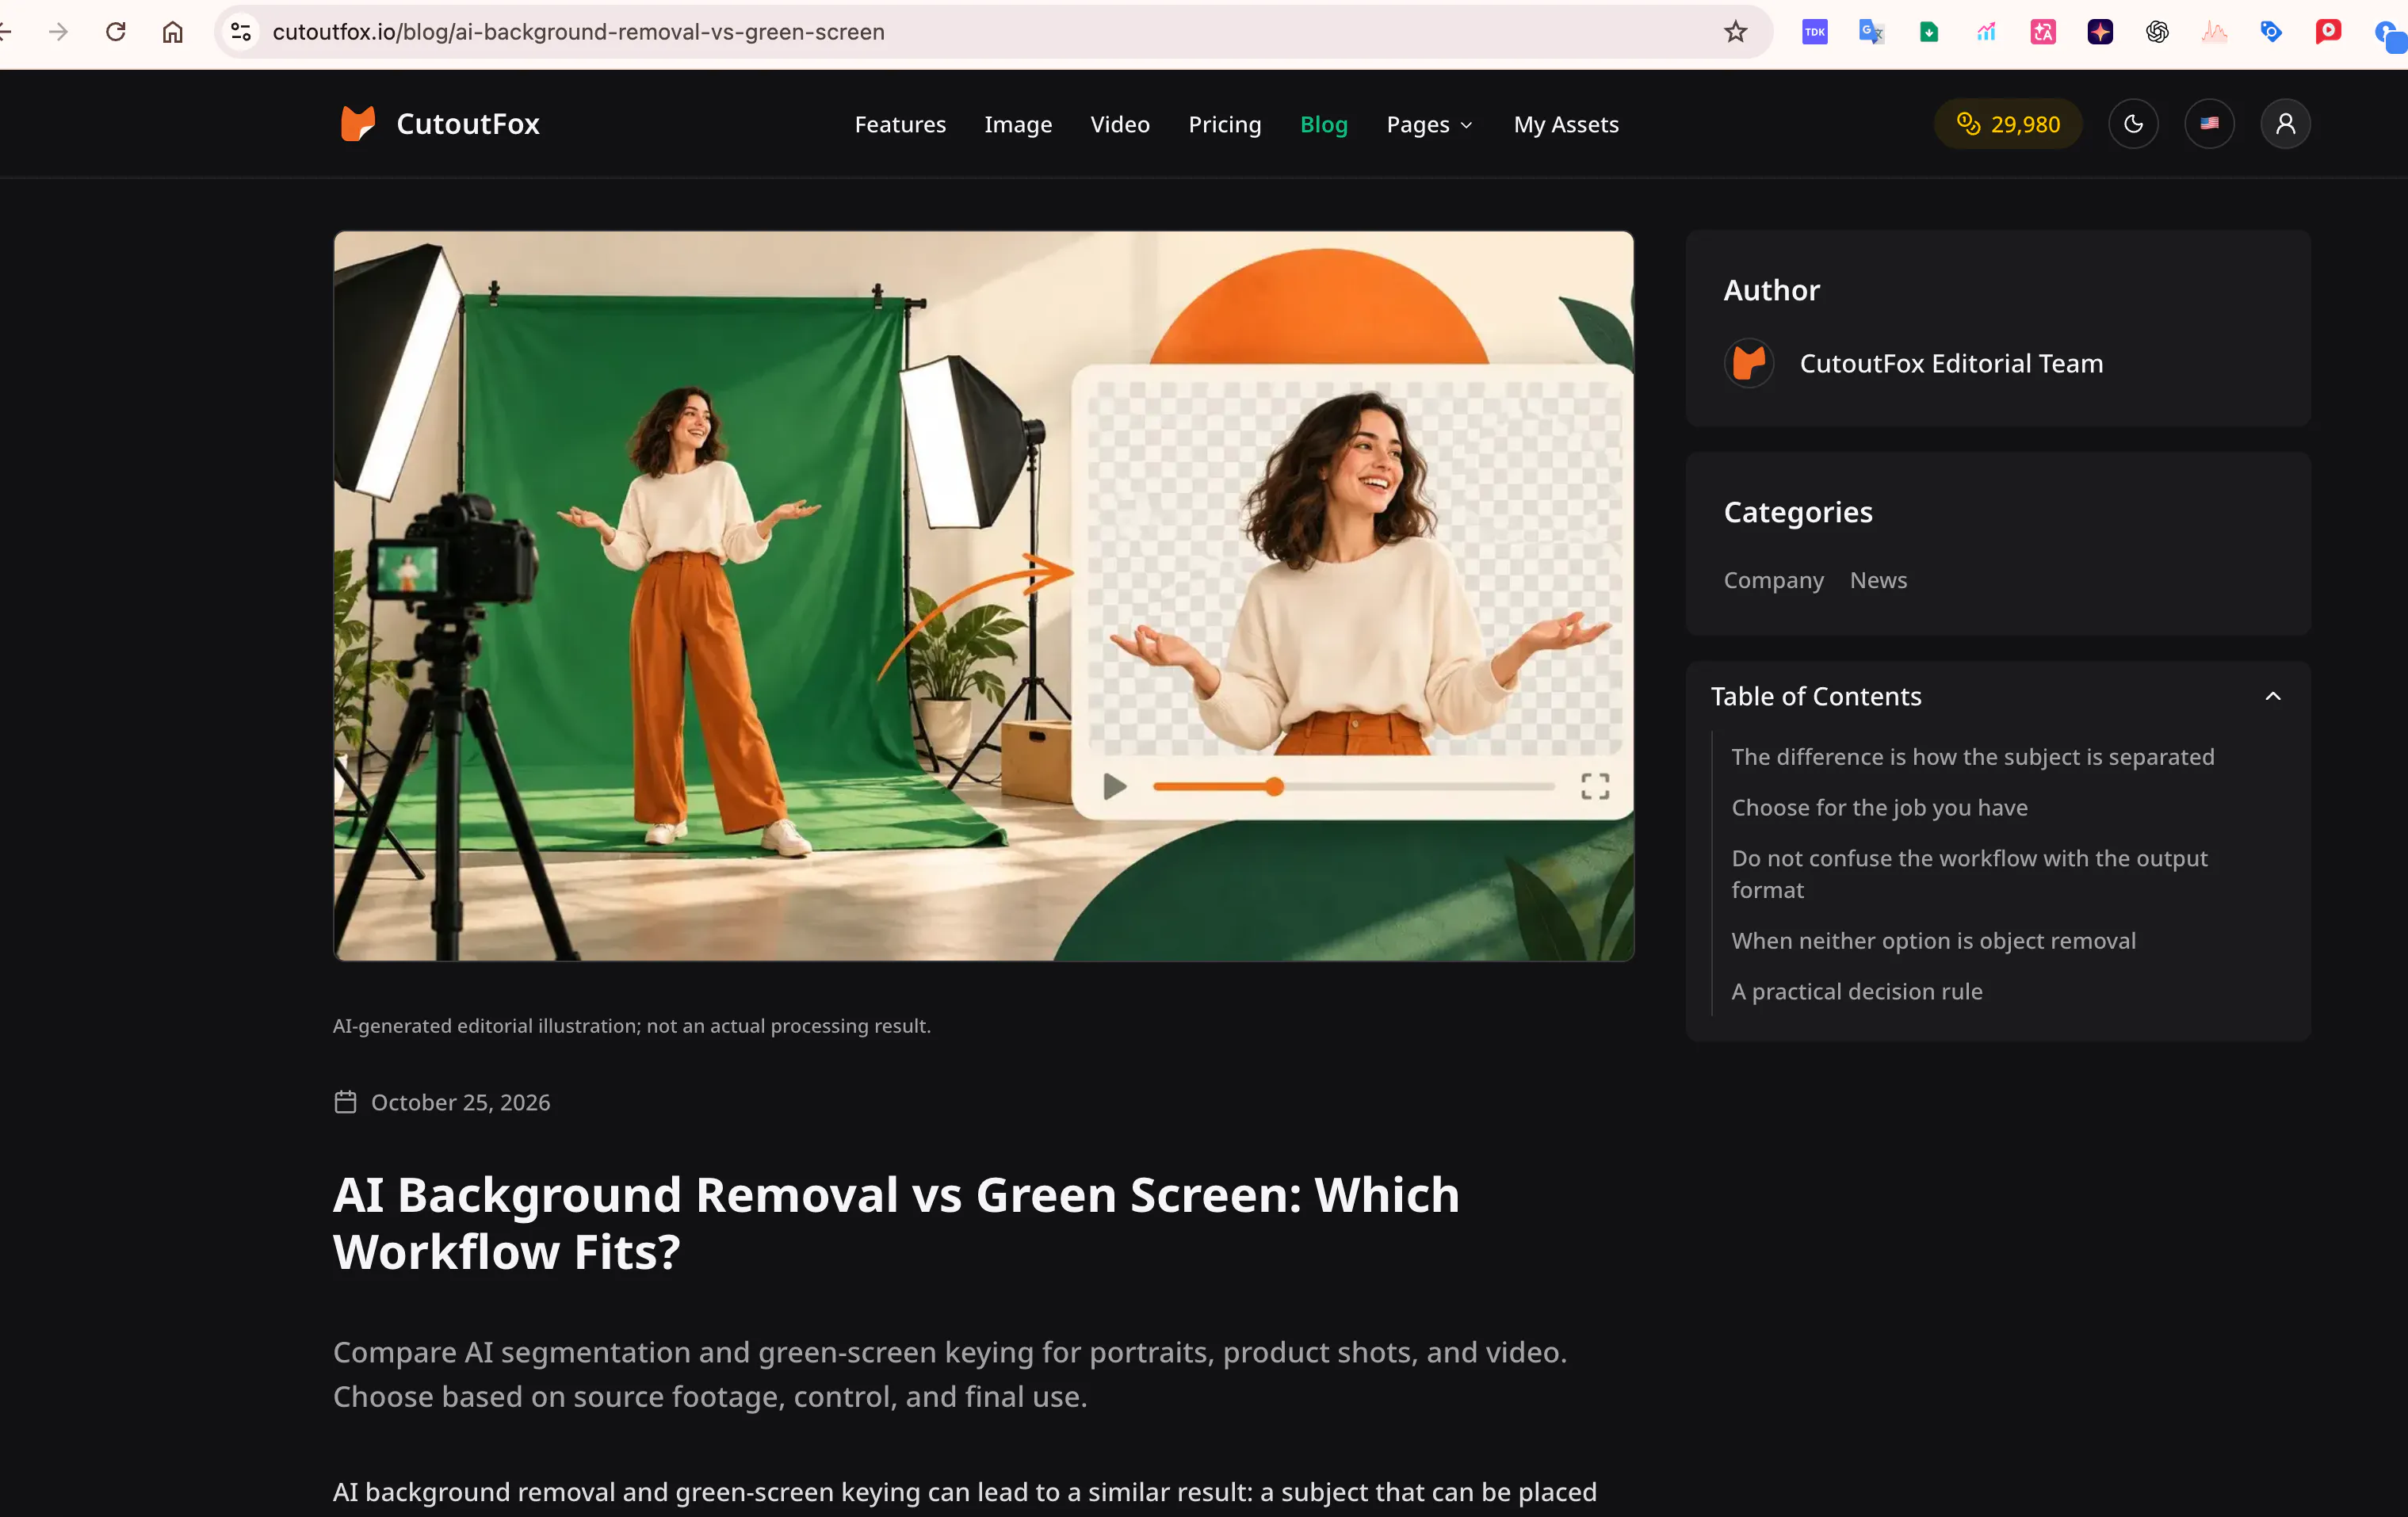Open the bar chart analytics extension
The height and width of the screenshot is (1517, 2408).
click(1986, 32)
